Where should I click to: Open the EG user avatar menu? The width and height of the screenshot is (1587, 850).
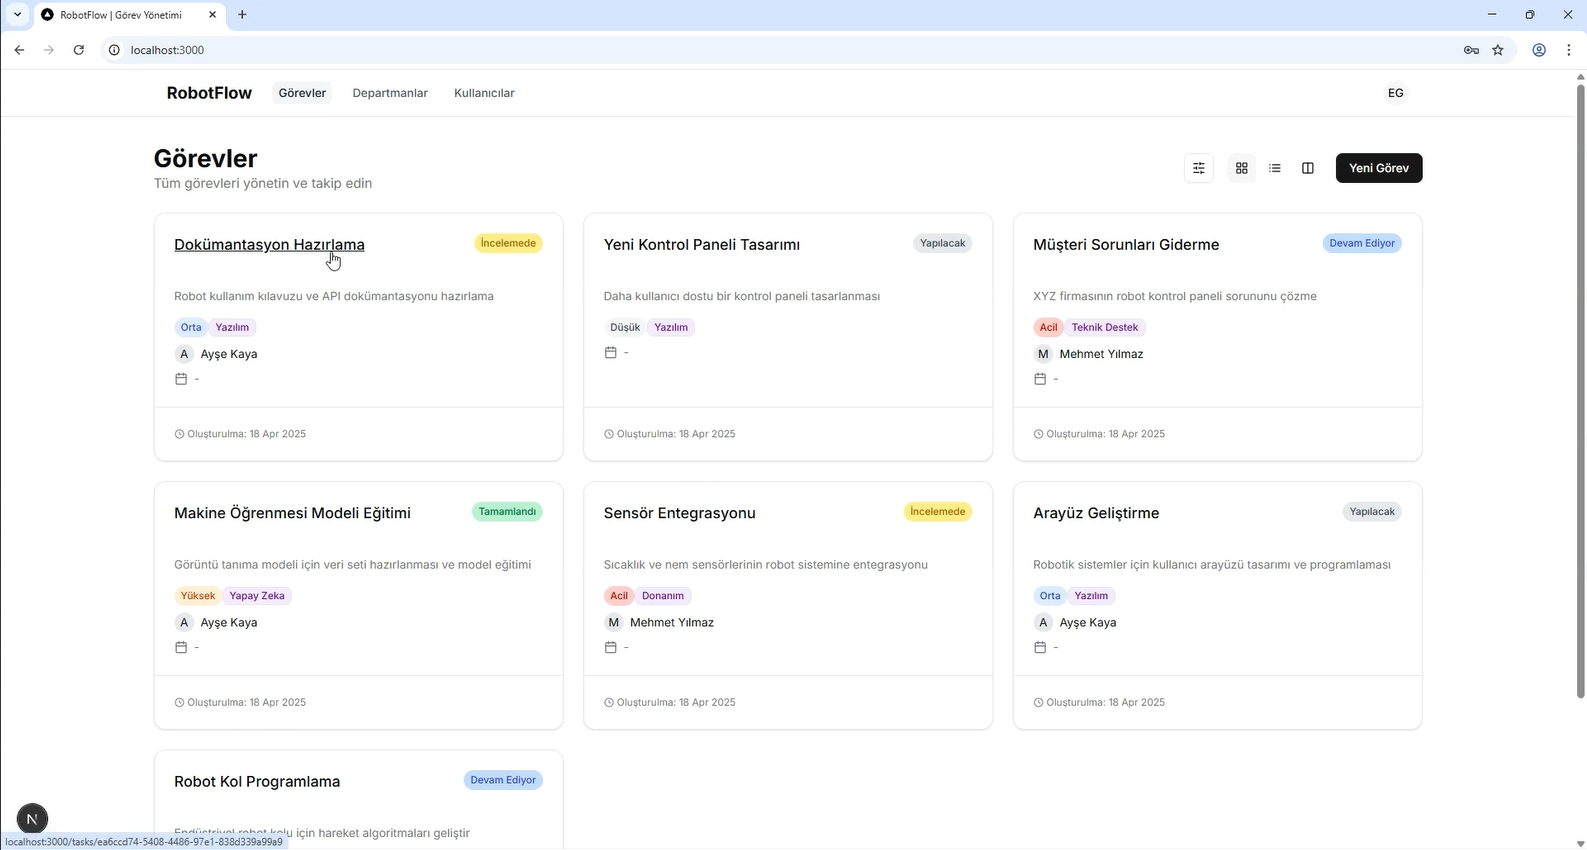pyautogui.click(x=1395, y=93)
